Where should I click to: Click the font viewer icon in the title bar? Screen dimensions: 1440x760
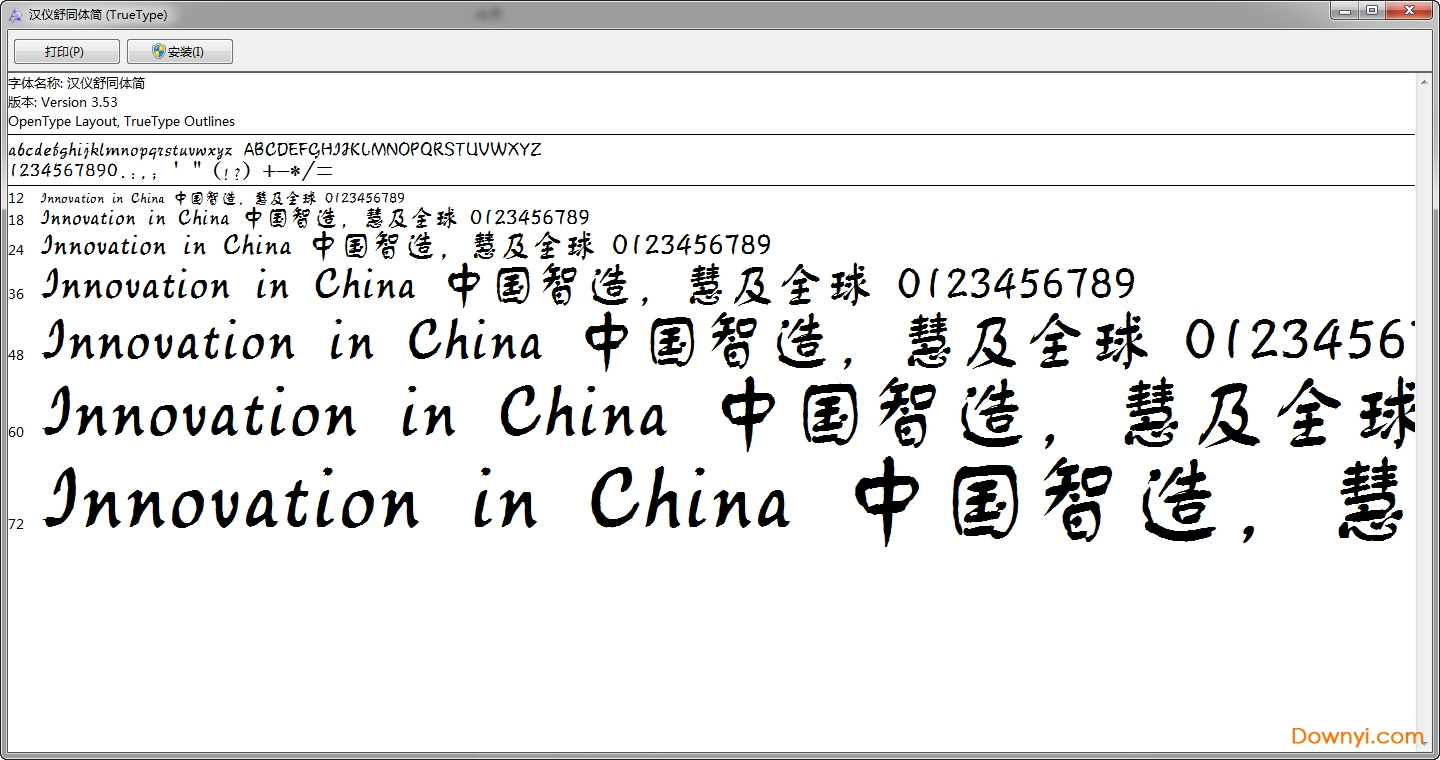15,15
